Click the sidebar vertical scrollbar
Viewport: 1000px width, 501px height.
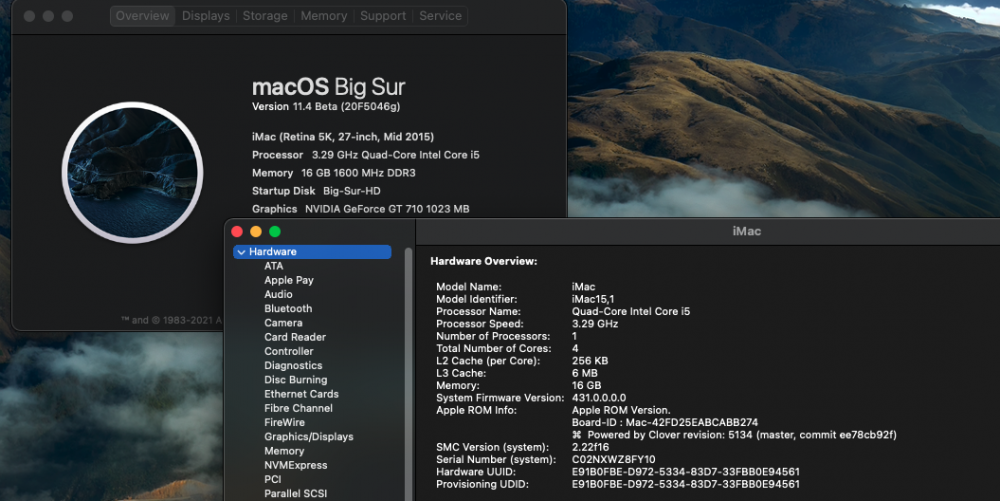tap(408, 373)
